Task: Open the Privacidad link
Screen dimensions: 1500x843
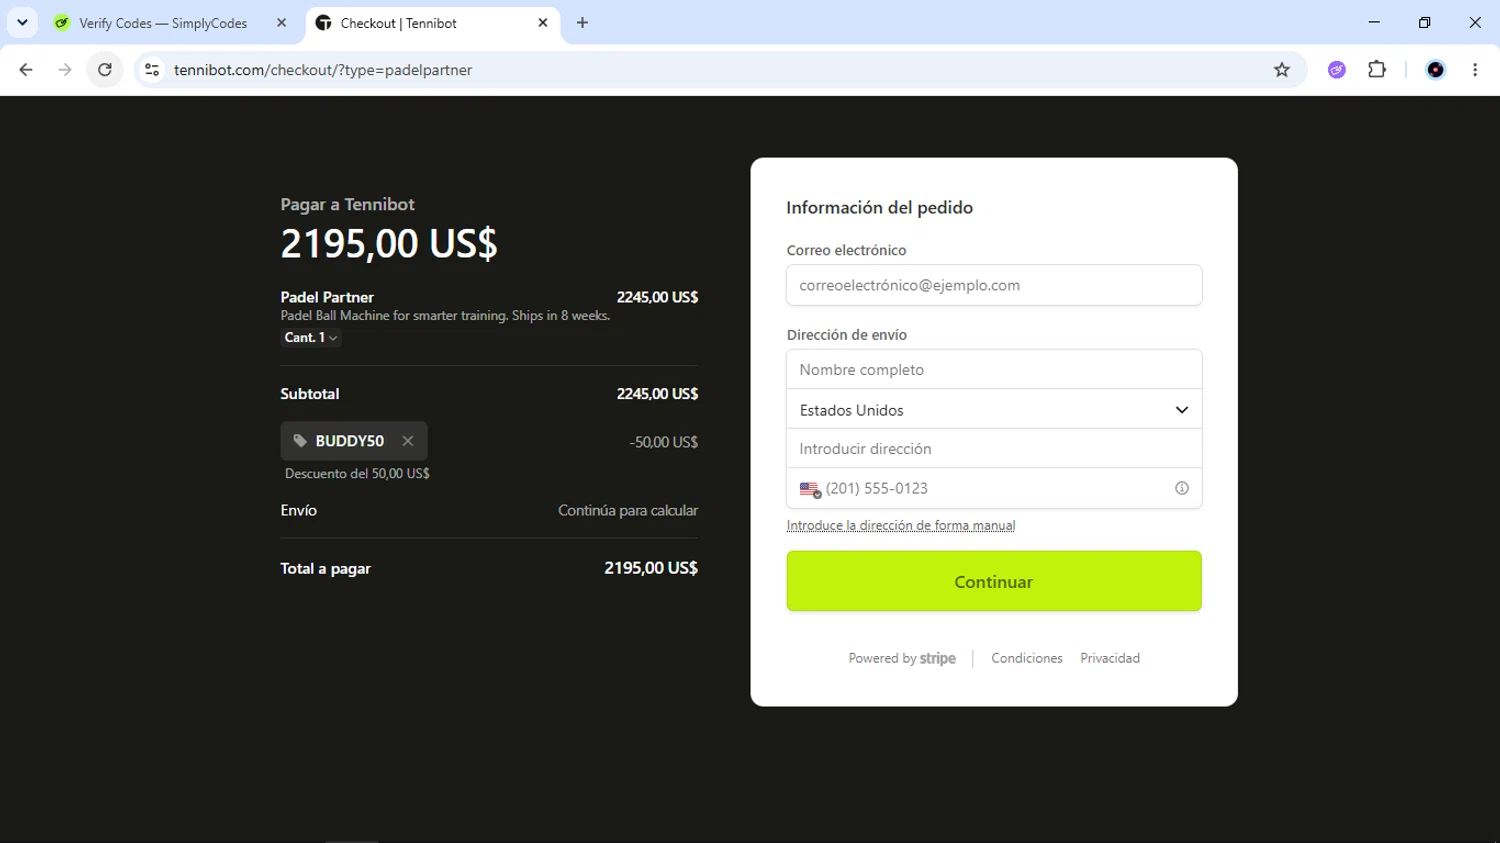Action: [1110, 658]
